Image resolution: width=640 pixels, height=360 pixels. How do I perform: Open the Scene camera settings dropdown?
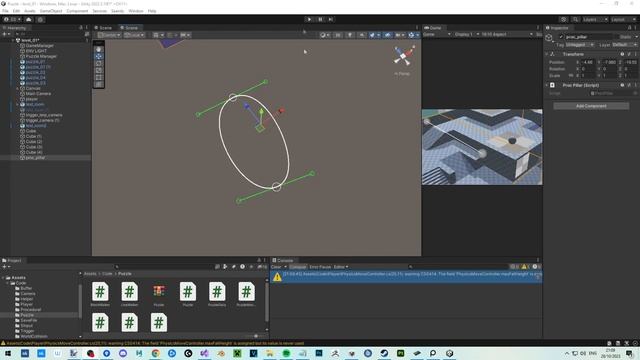[x=399, y=35]
